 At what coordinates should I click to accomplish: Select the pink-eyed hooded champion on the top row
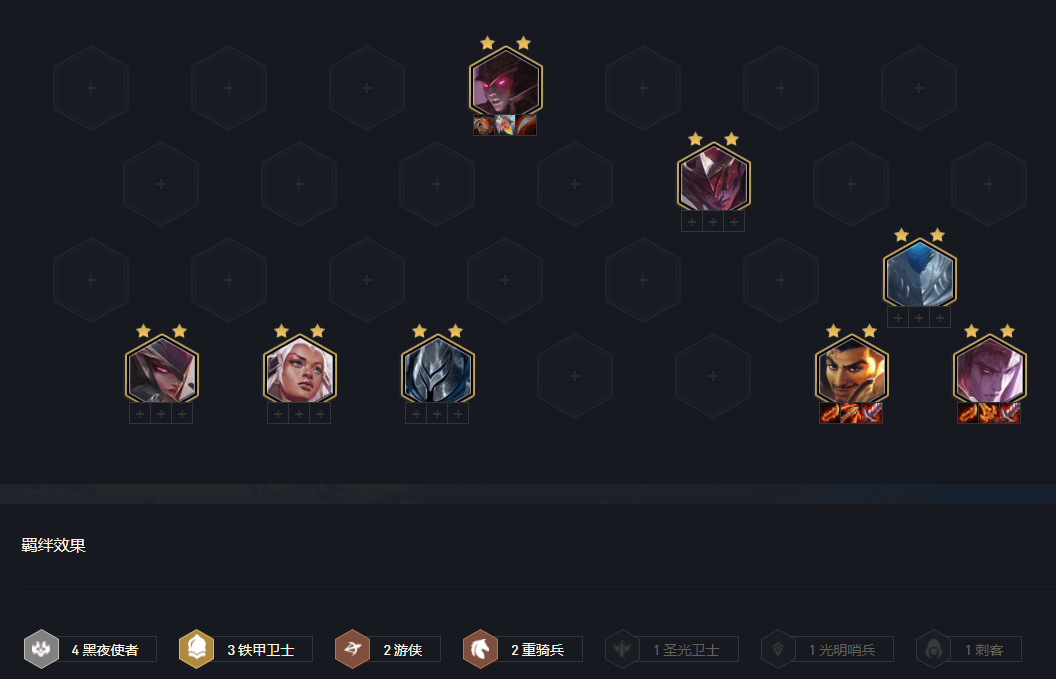point(506,82)
